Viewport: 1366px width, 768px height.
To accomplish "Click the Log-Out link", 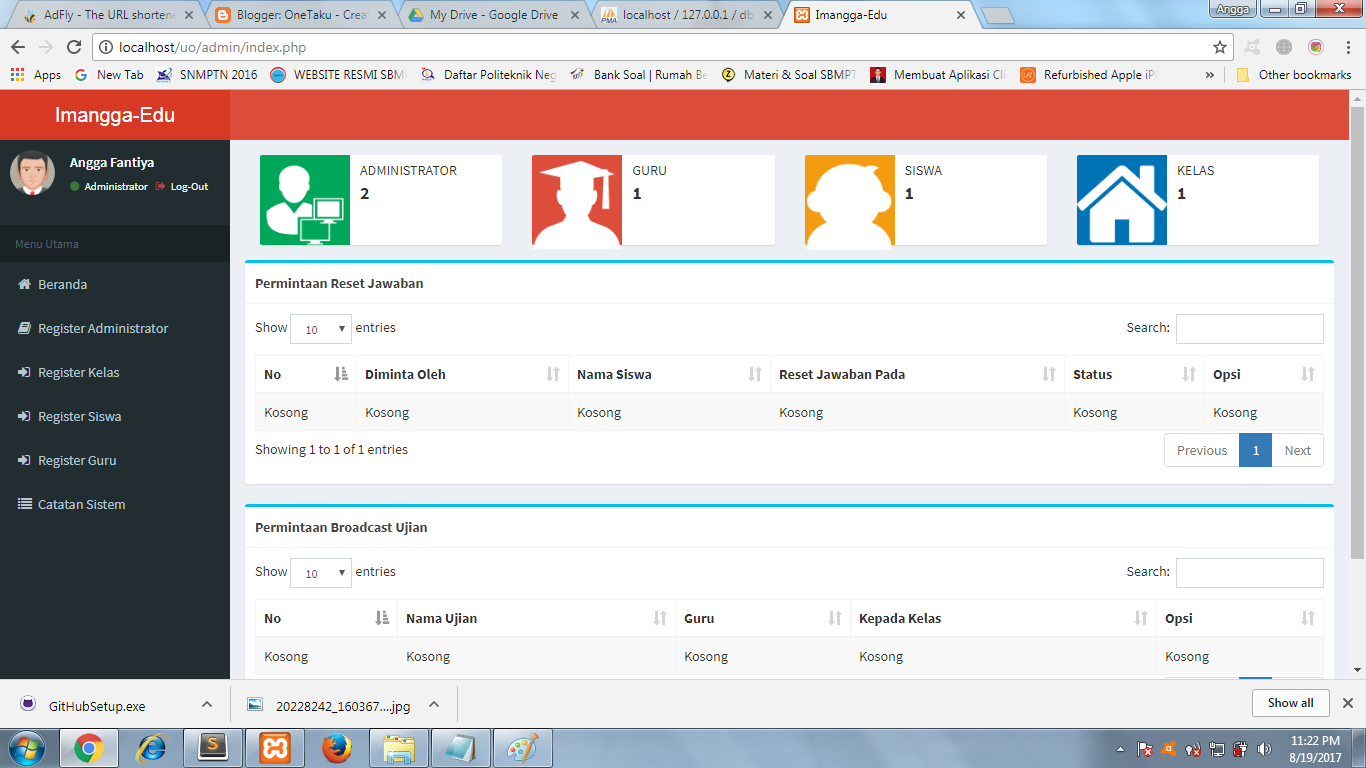I will pyautogui.click(x=182, y=186).
